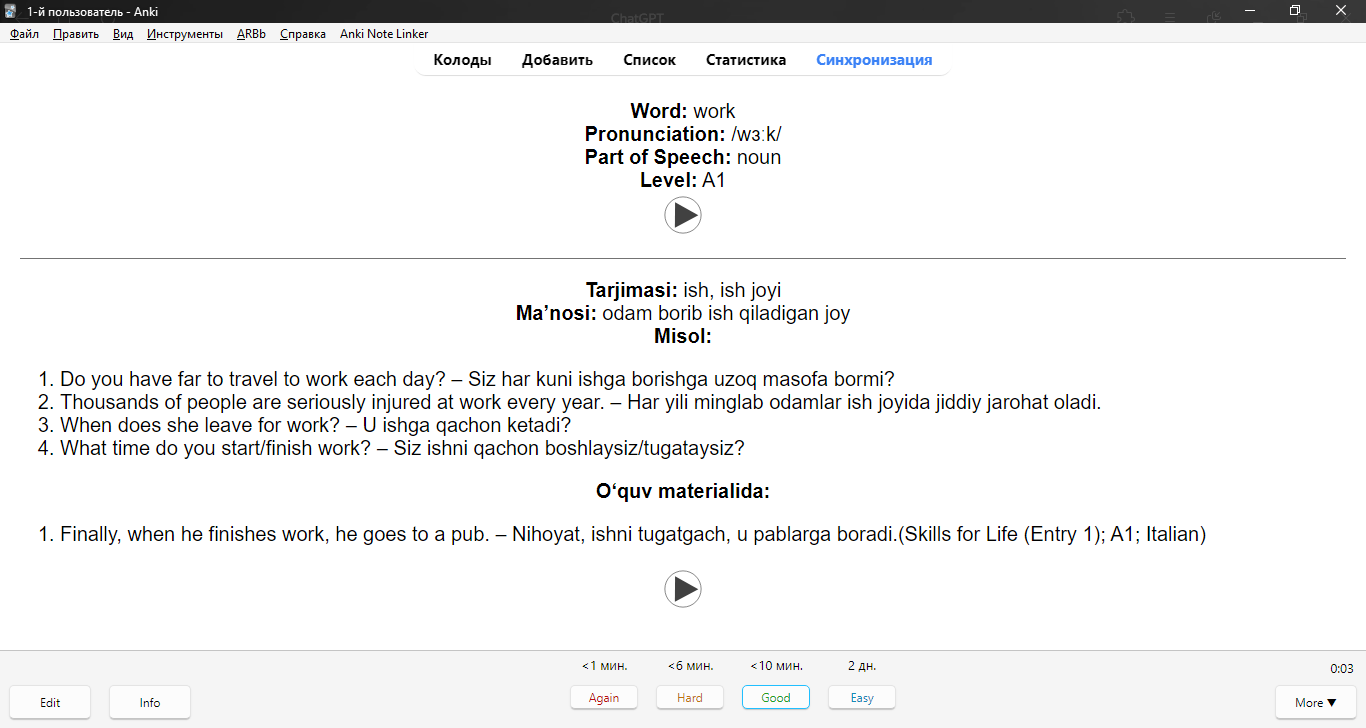Rate the card as Easy
Image resolution: width=1366 pixels, height=728 pixels.
(x=862, y=698)
